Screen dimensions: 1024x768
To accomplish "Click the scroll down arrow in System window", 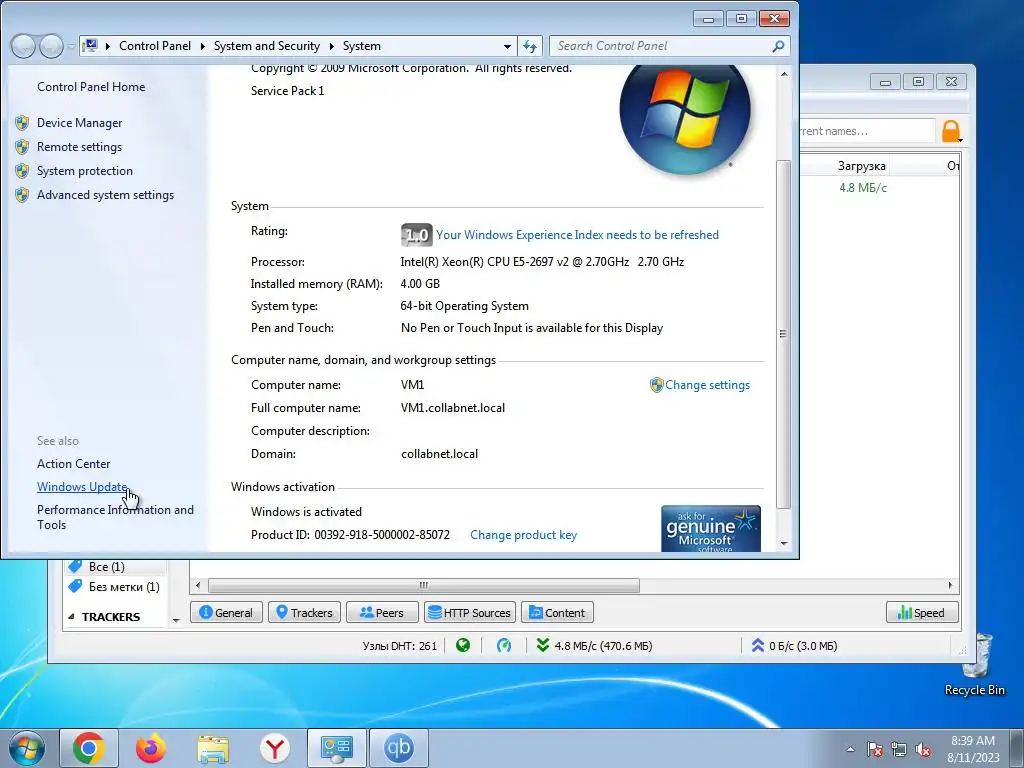I will coord(784,543).
